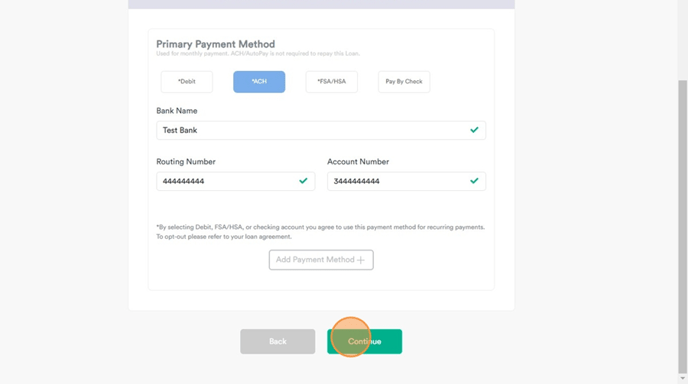Click the checkmark icon in Routing Number field
This screenshot has width=688, height=384.
point(303,181)
